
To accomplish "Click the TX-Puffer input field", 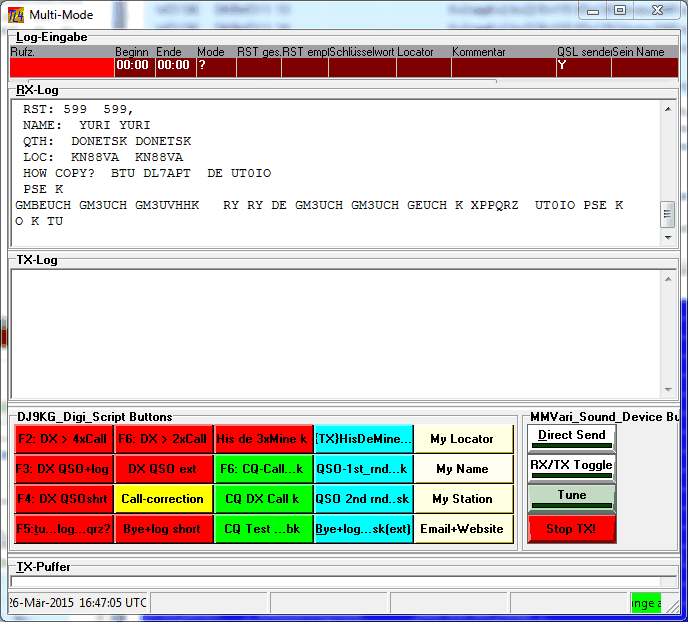I will (336, 582).
